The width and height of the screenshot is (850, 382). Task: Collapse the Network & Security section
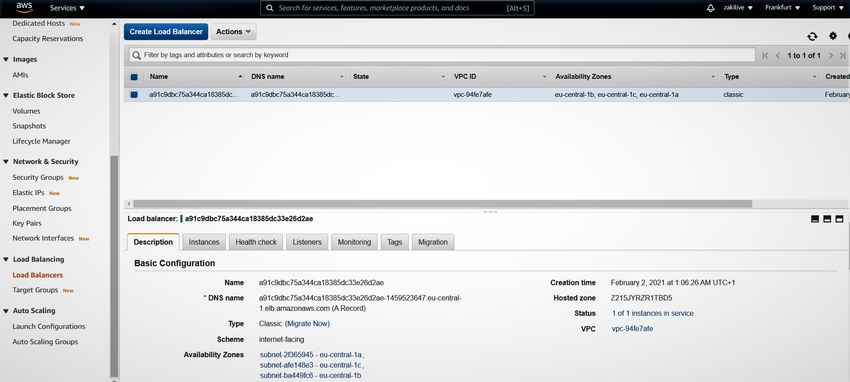[6, 161]
